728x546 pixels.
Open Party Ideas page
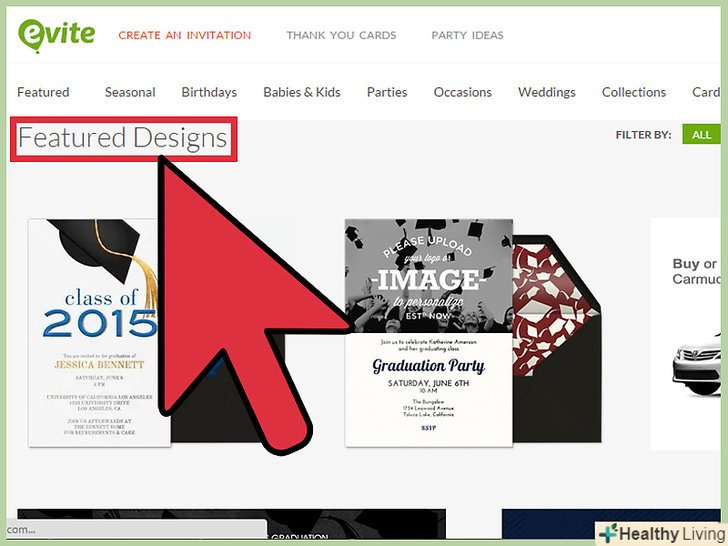pyautogui.click(x=467, y=35)
